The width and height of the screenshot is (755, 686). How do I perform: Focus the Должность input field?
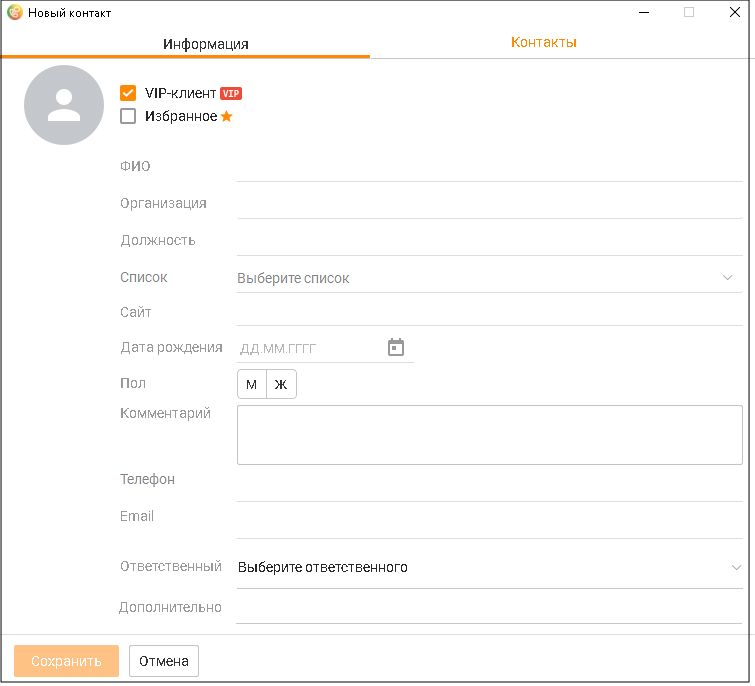coord(489,243)
